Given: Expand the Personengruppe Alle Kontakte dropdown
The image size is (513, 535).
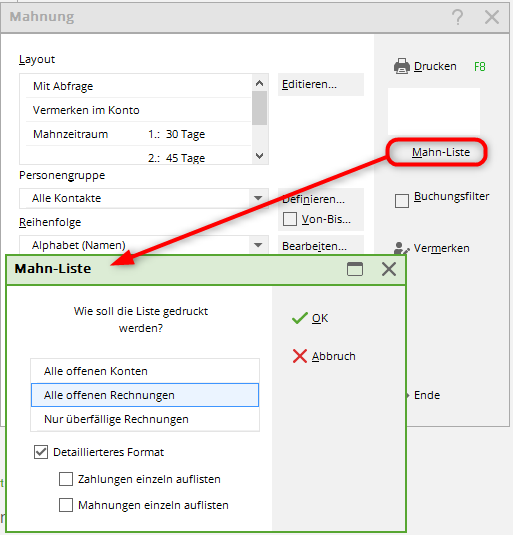Looking at the screenshot, I should pos(258,198).
